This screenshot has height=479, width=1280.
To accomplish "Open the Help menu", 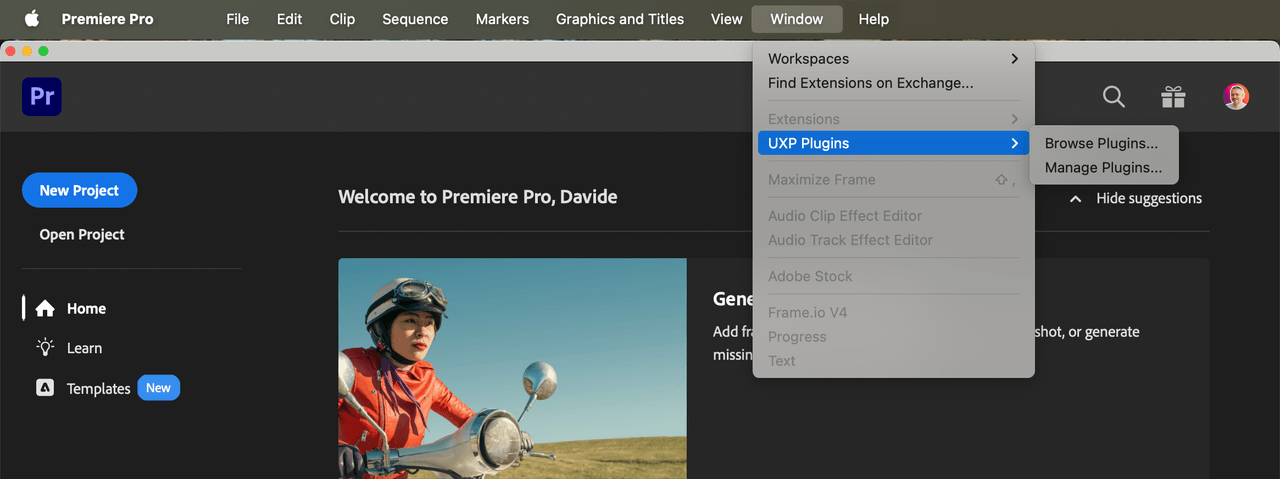I will (874, 19).
